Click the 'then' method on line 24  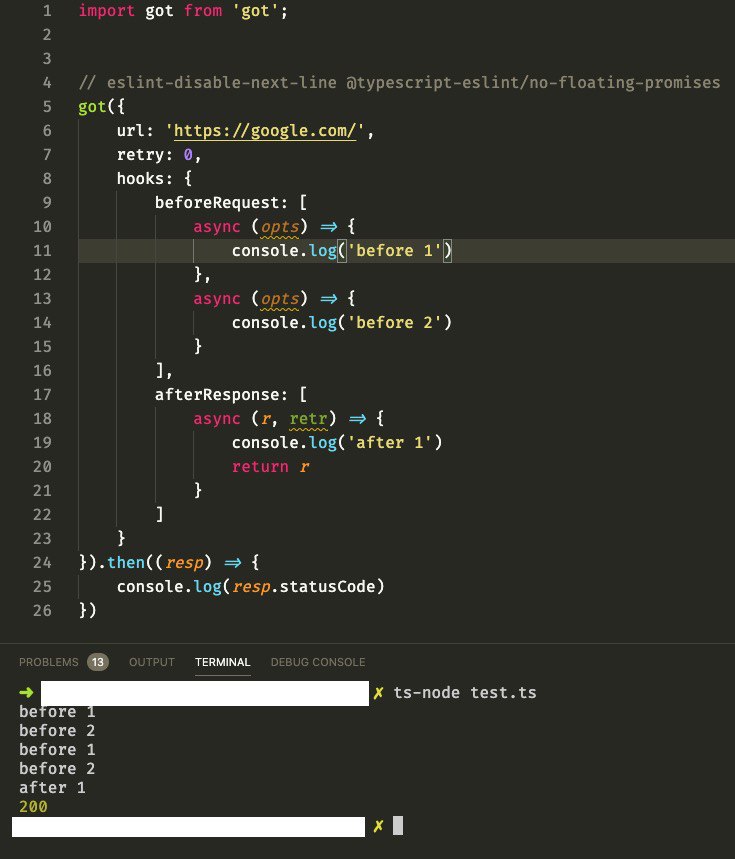[126, 563]
